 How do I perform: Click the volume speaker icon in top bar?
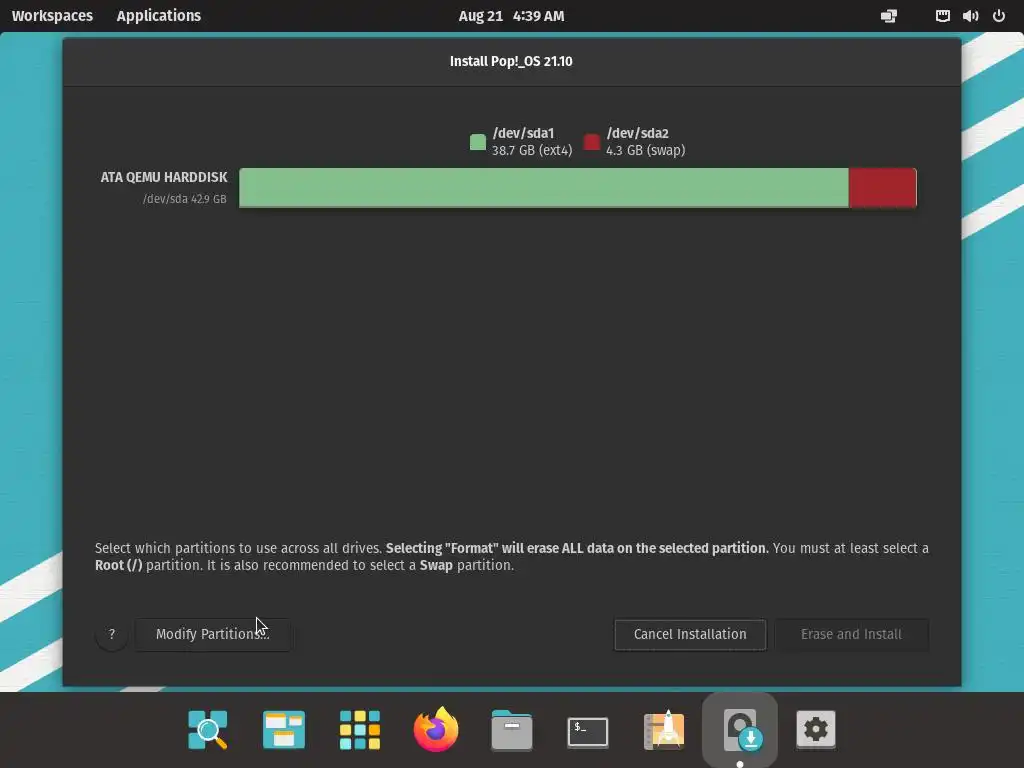[970, 16]
